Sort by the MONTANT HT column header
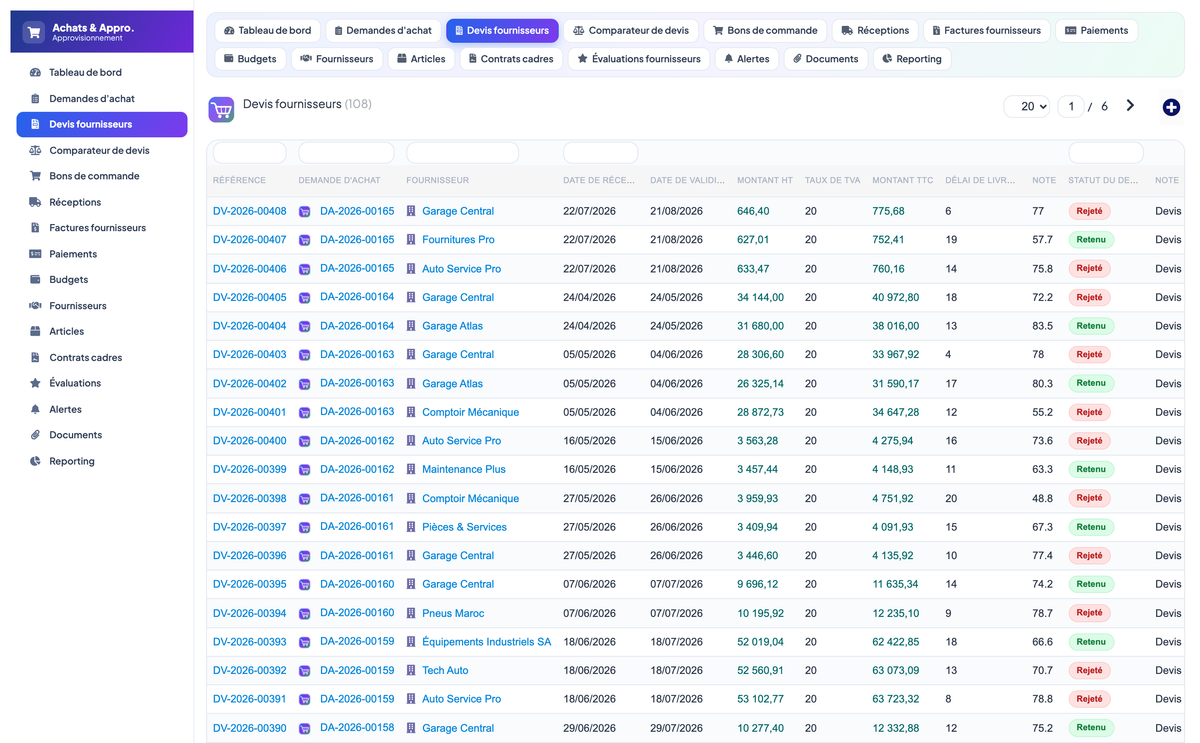This screenshot has height=743, width=1200. [765, 181]
